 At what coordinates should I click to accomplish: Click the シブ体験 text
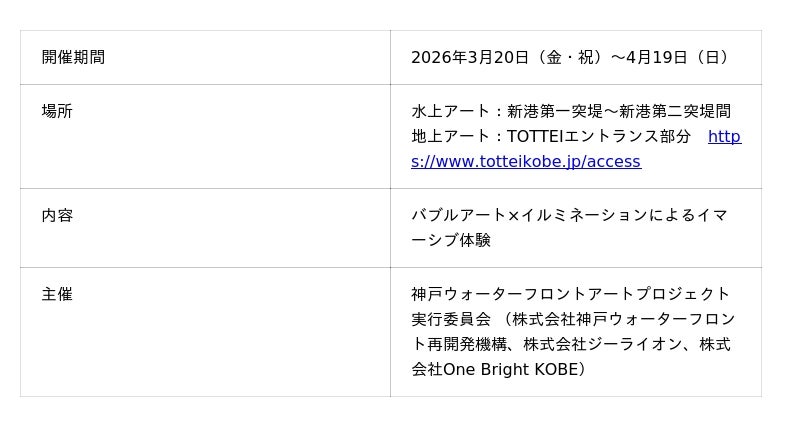(451, 240)
